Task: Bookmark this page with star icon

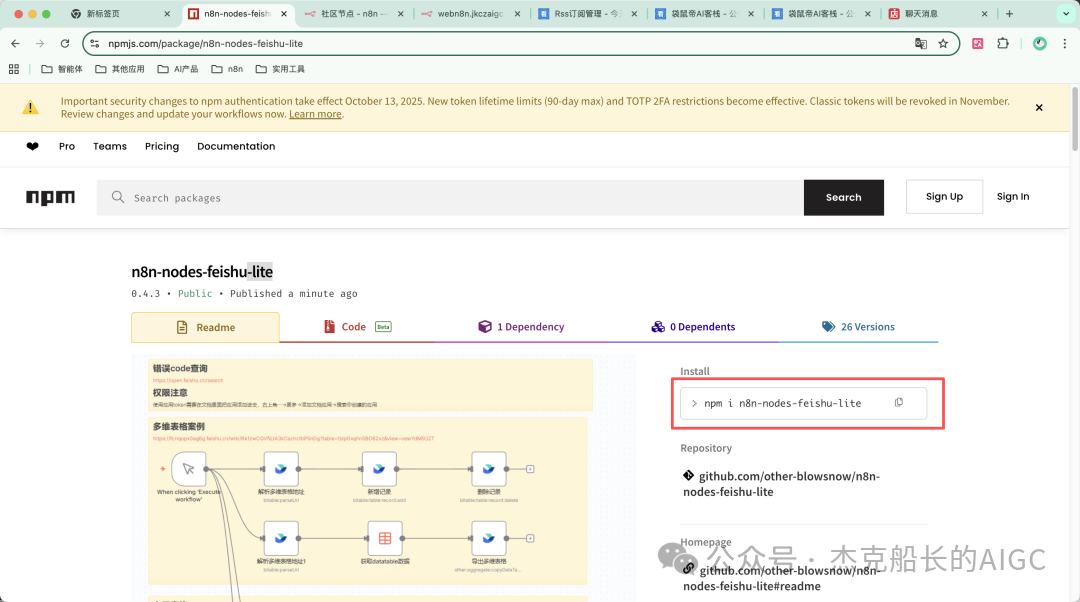Action: pyautogui.click(x=943, y=43)
